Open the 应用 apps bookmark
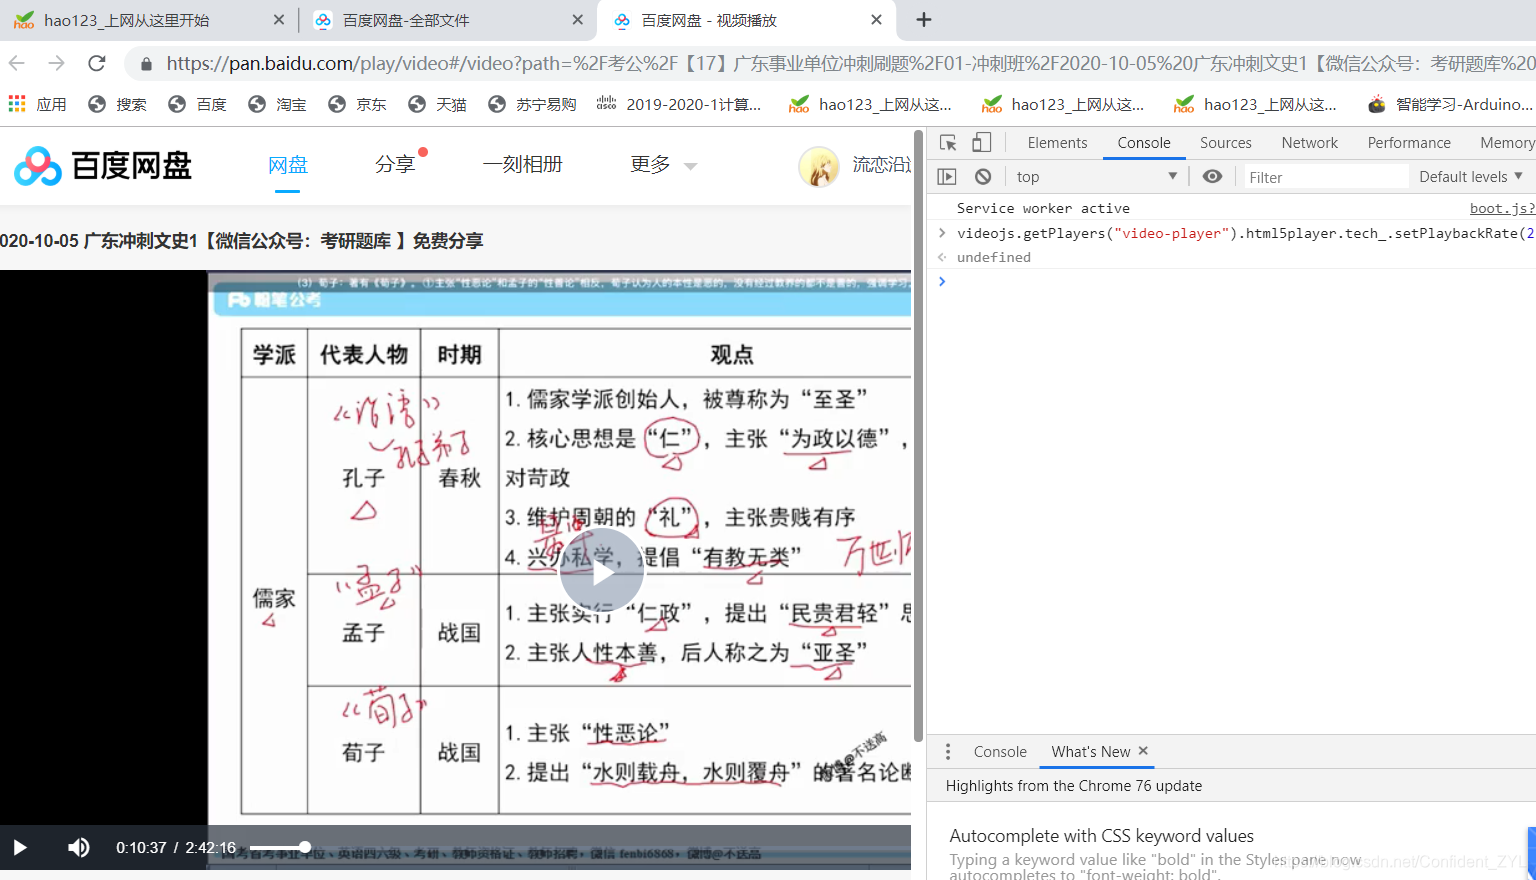 pyautogui.click(x=37, y=104)
